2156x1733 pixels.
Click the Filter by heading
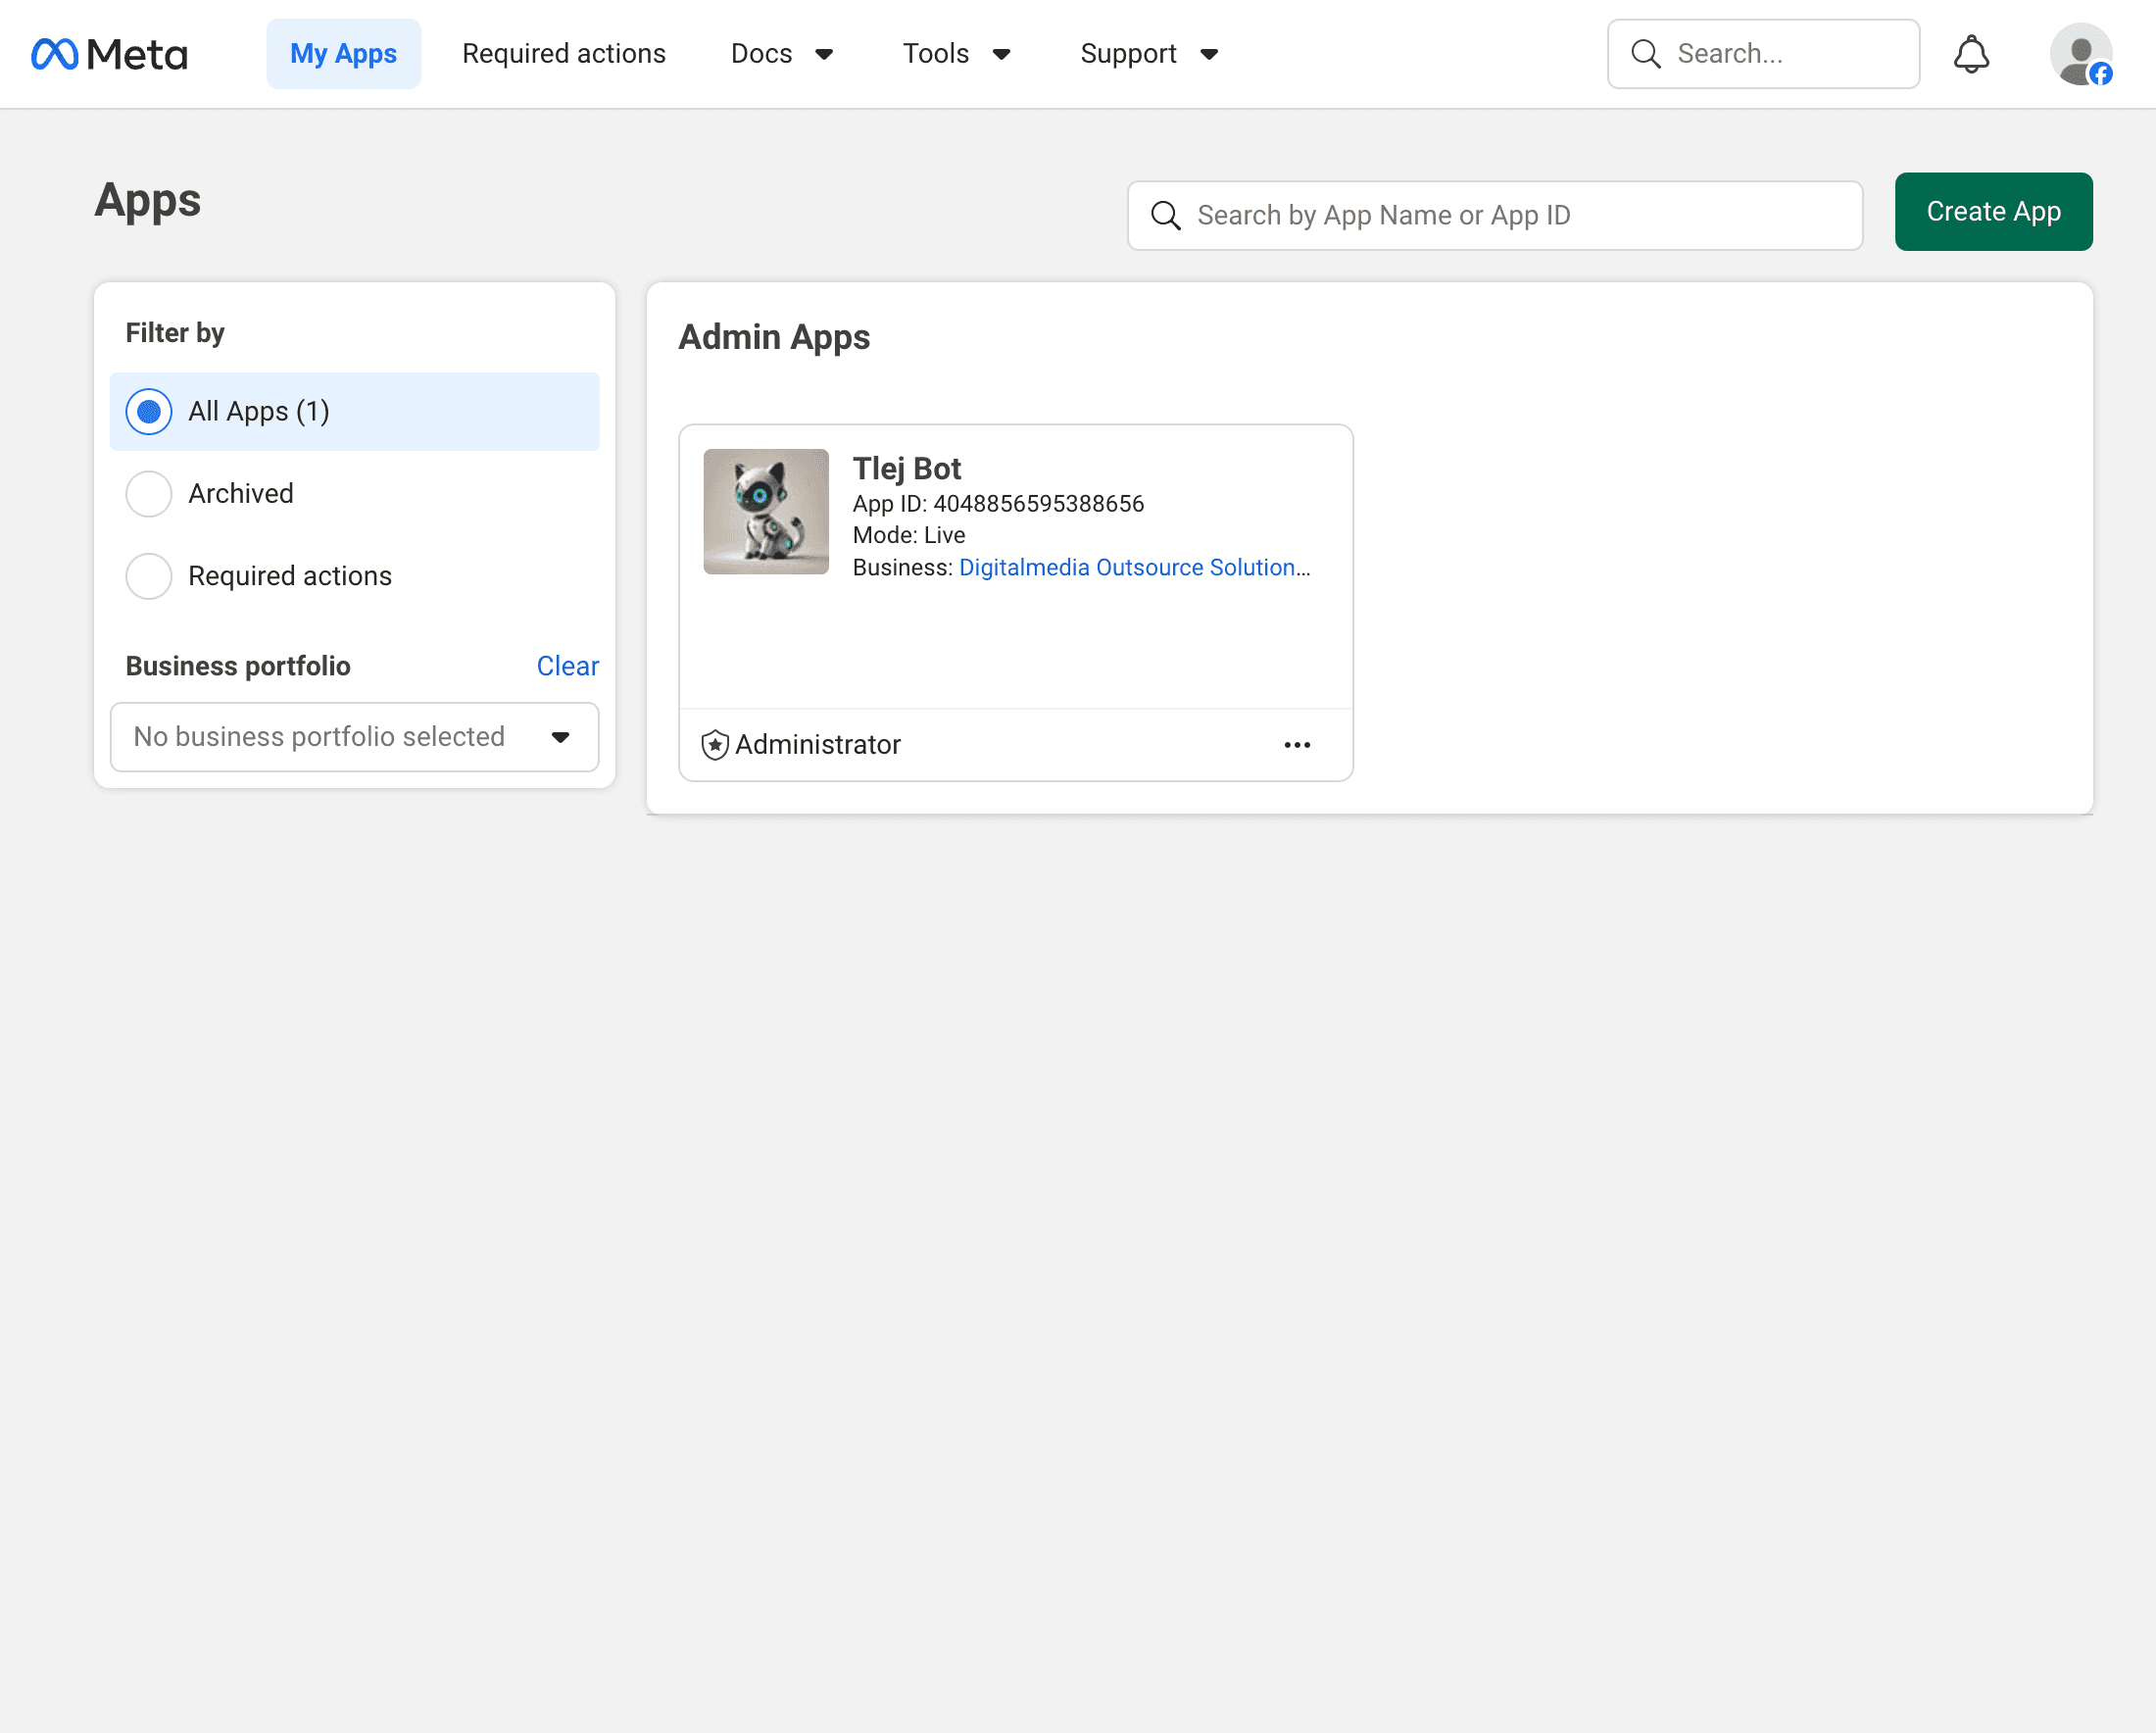[x=175, y=333]
